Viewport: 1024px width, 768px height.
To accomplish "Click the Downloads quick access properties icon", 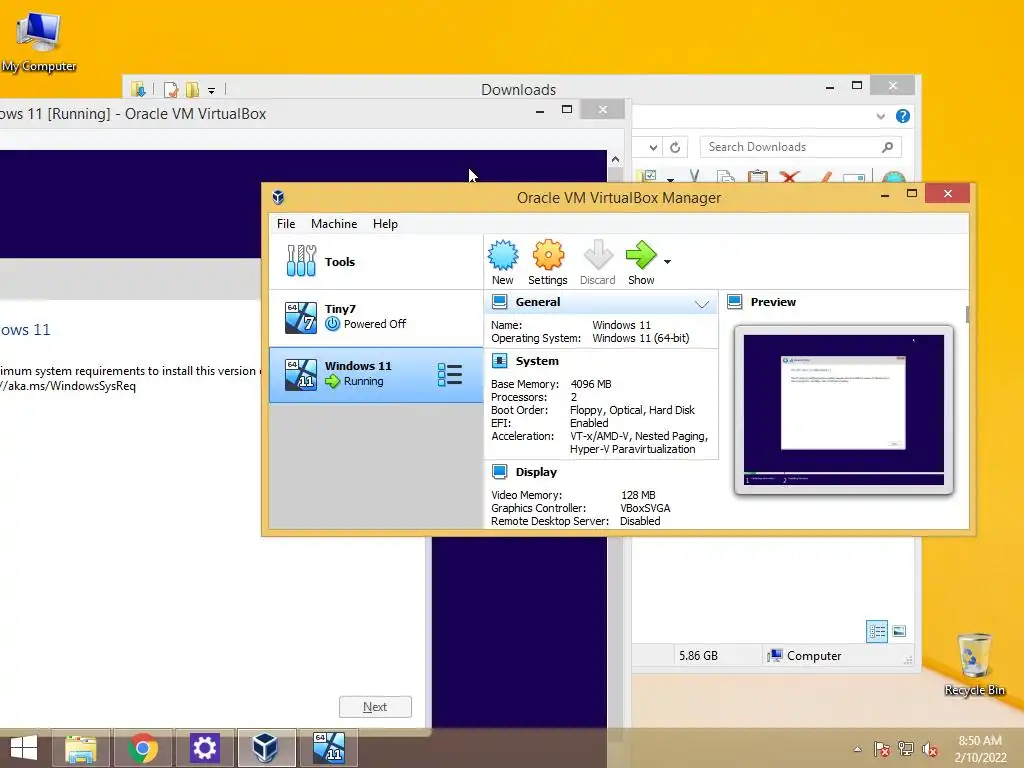I will [x=171, y=89].
